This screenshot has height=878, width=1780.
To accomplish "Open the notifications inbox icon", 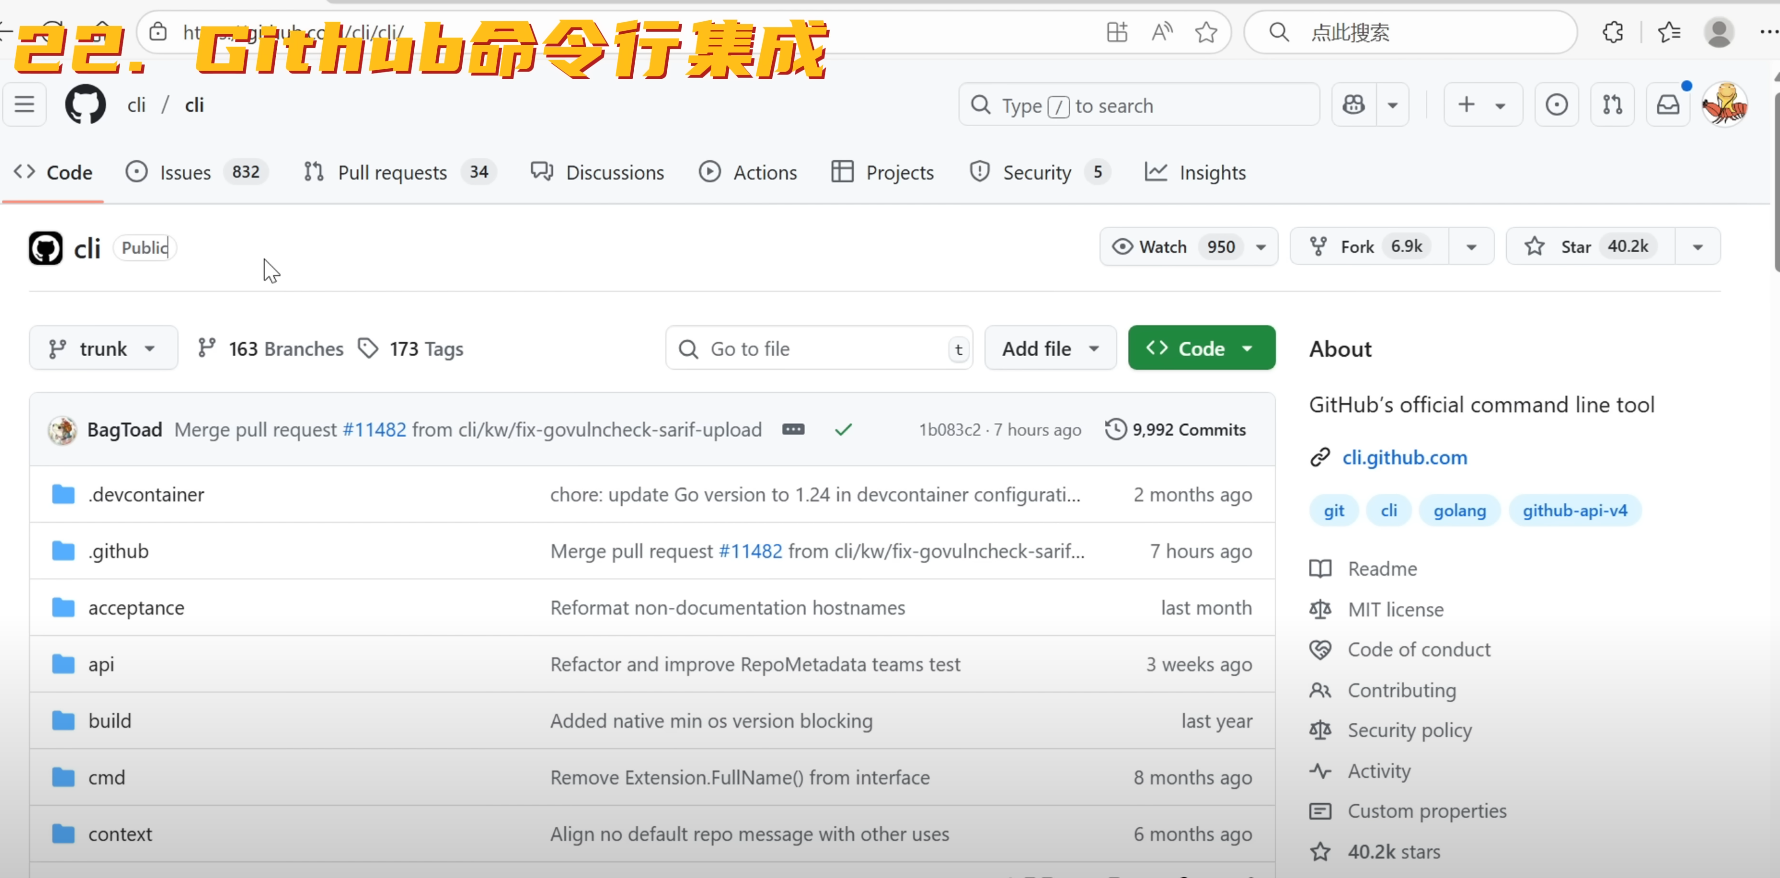I will click(x=1669, y=105).
